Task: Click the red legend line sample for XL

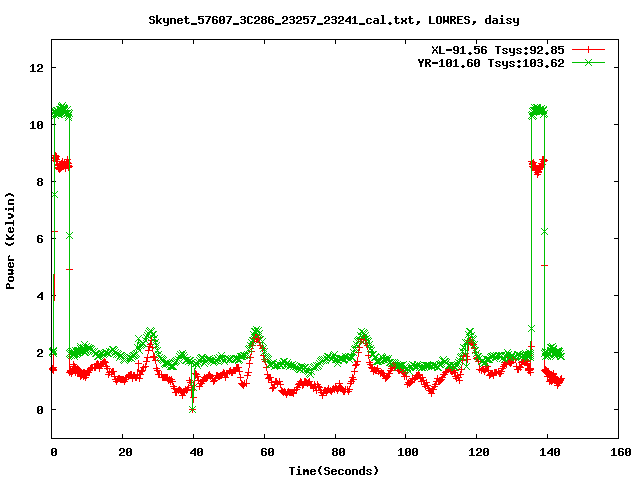Action: [588, 50]
